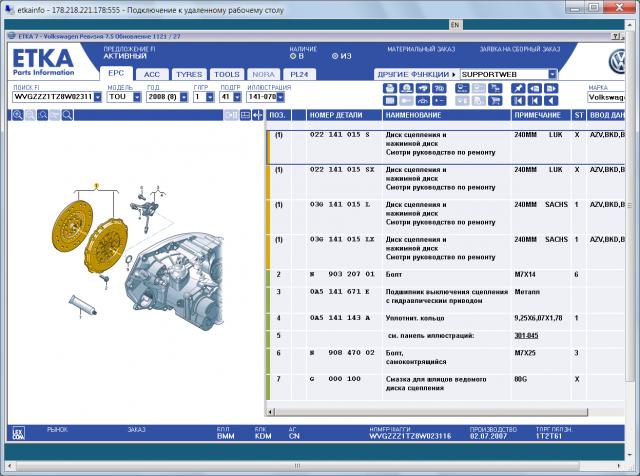
Task: Click Заявка на сборный заказ button
Action: point(520,49)
